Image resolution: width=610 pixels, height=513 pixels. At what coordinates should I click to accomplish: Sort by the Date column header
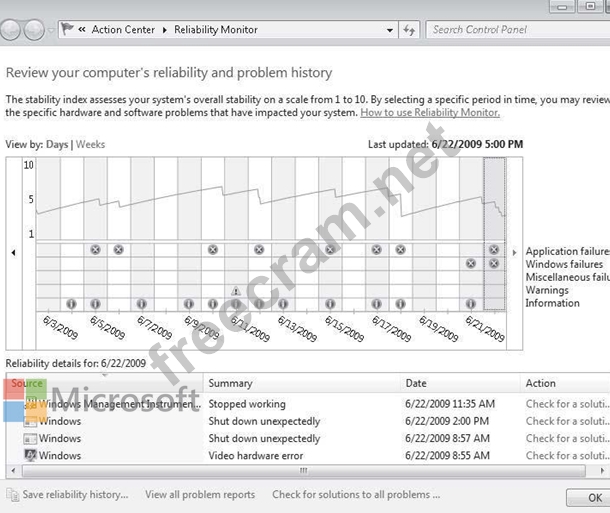460,383
